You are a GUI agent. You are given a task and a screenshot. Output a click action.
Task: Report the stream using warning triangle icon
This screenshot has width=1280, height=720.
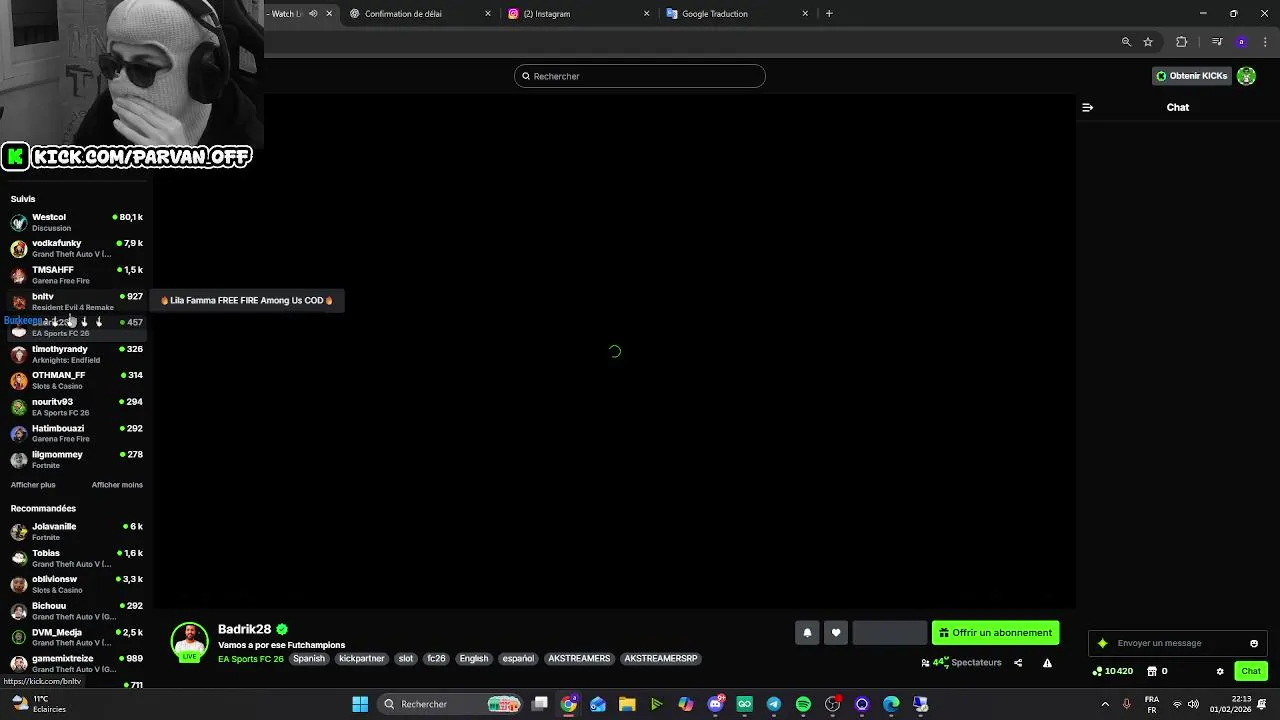coord(1047,663)
